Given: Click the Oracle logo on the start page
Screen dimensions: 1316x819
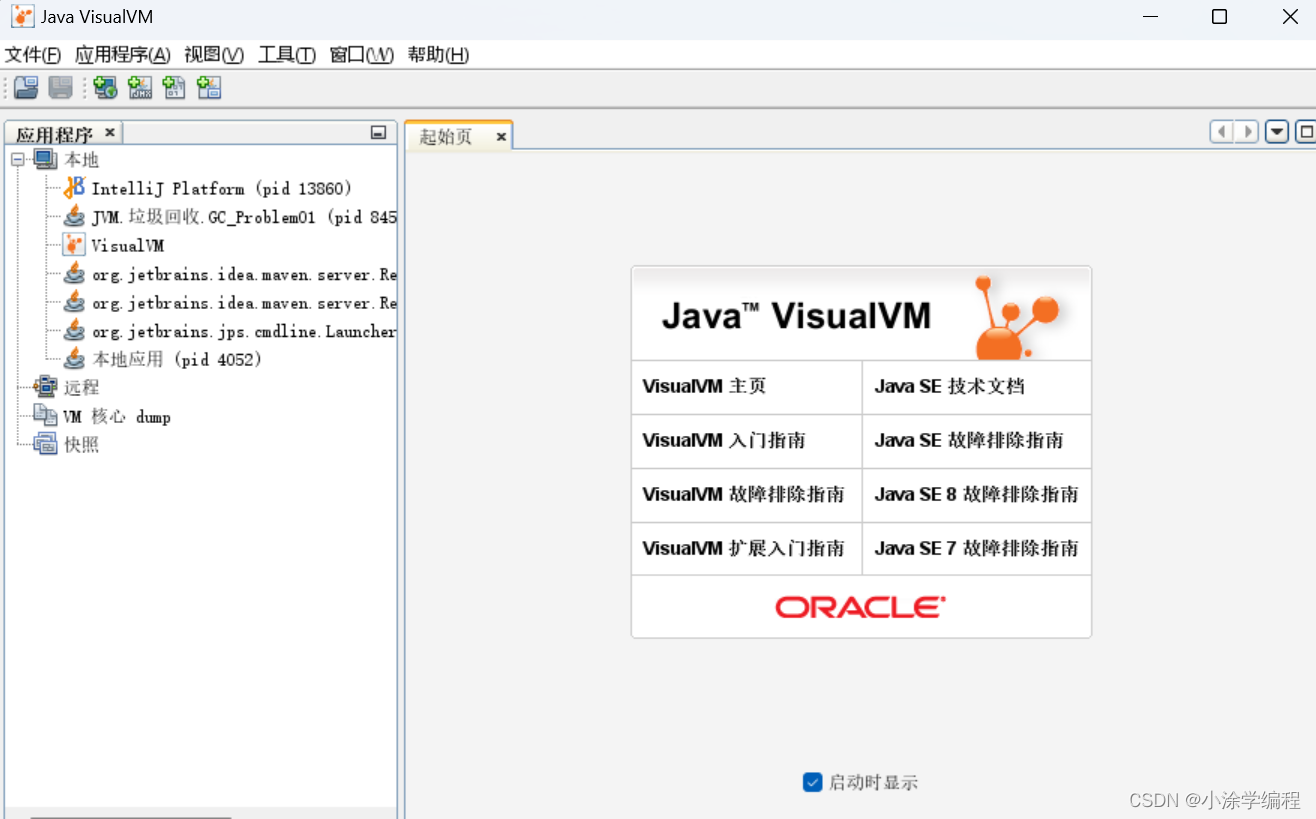Looking at the screenshot, I should point(860,605).
